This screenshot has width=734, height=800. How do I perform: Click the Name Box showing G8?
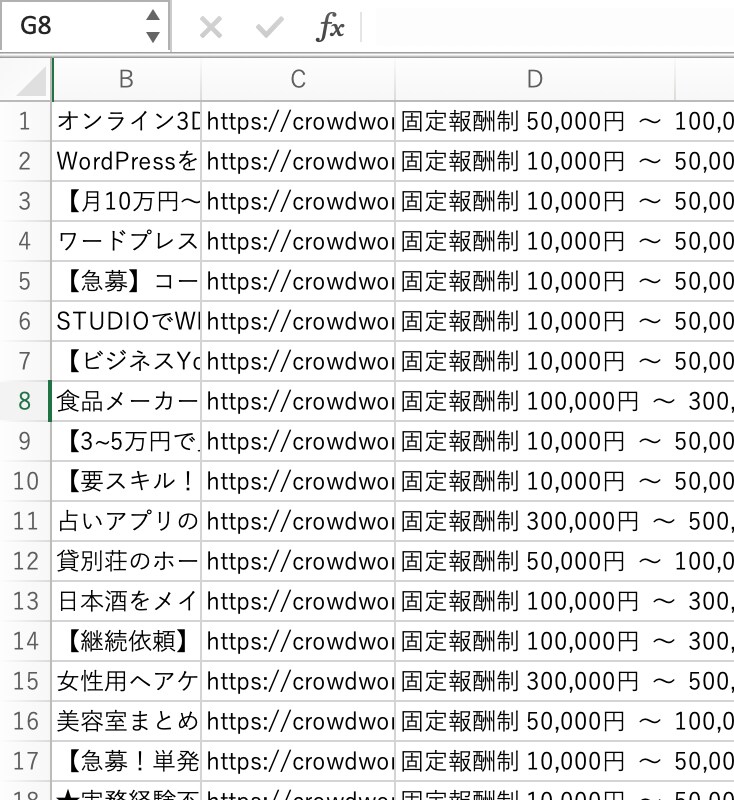84,26
